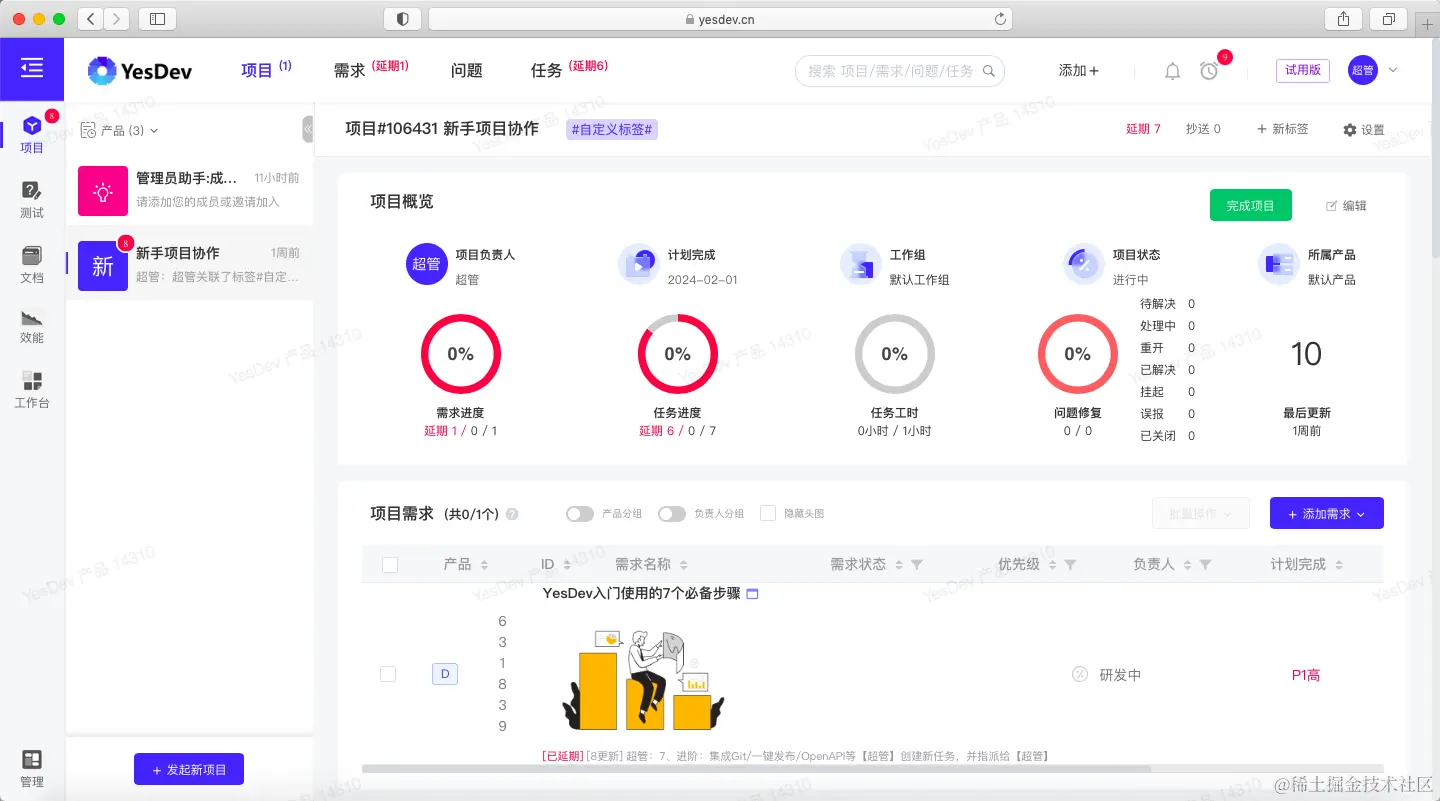The image size is (1440, 801).
Task: Click the 工作组 icon
Action: click(860, 264)
